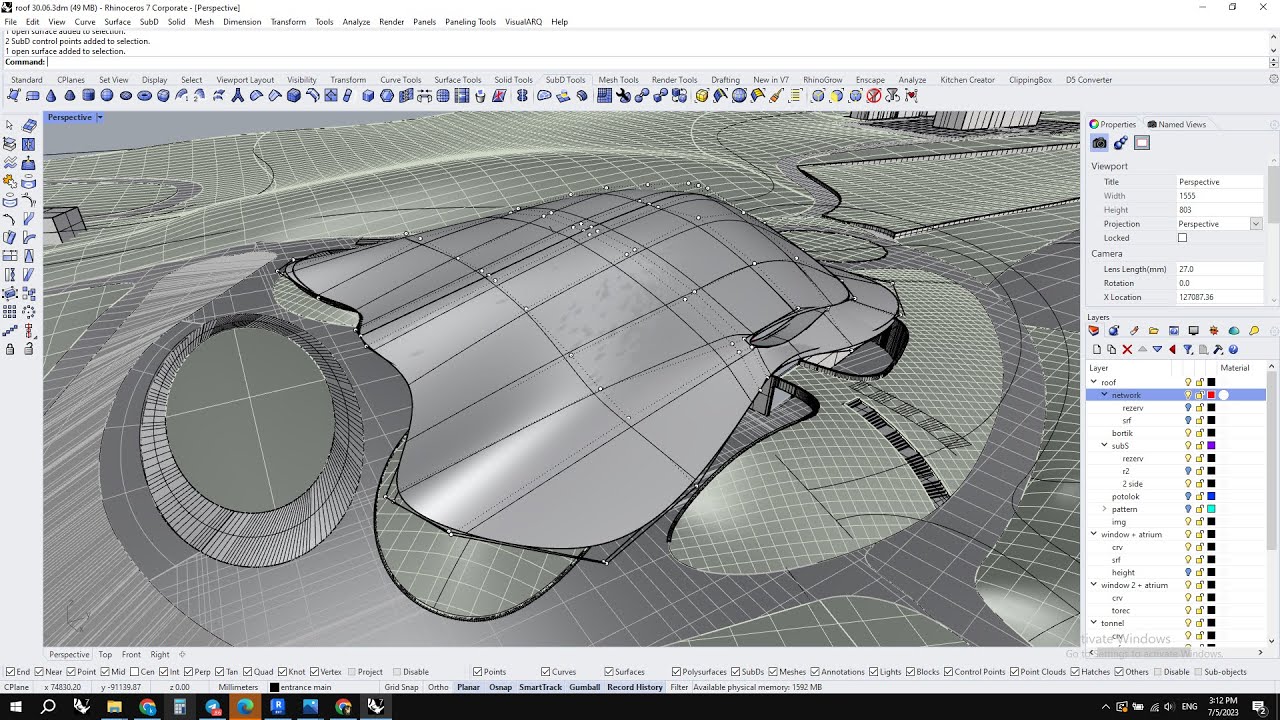This screenshot has height=720, width=1280.
Task: Click the purple color swatch of subS layer
Action: [1211, 446]
